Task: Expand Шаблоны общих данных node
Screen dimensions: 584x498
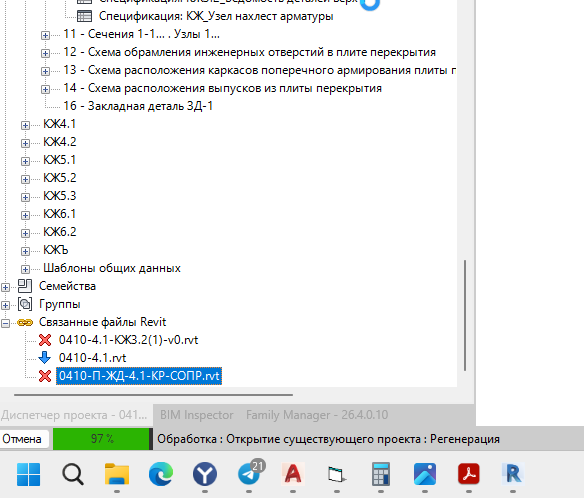Action: point(25,269)
